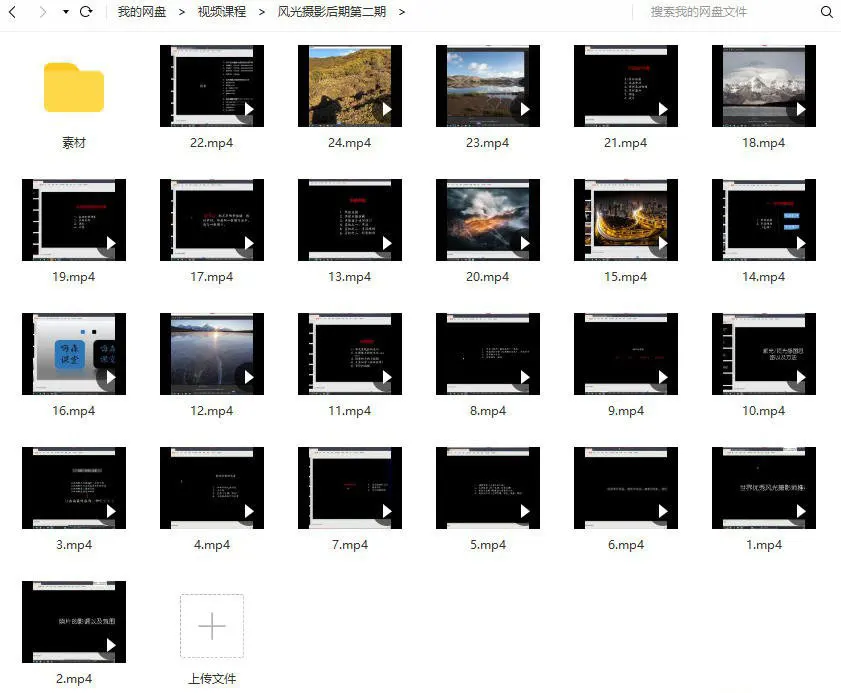The width and height of the screenshot is (841, 693).
Task: Click the back navigation arrow
Action: coord(14,12)
